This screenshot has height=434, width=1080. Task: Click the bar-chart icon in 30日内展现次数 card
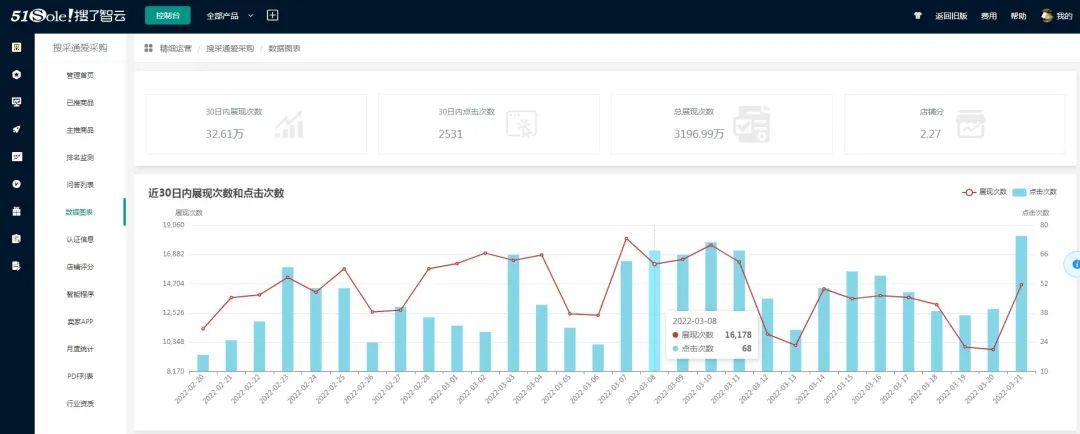288,124
